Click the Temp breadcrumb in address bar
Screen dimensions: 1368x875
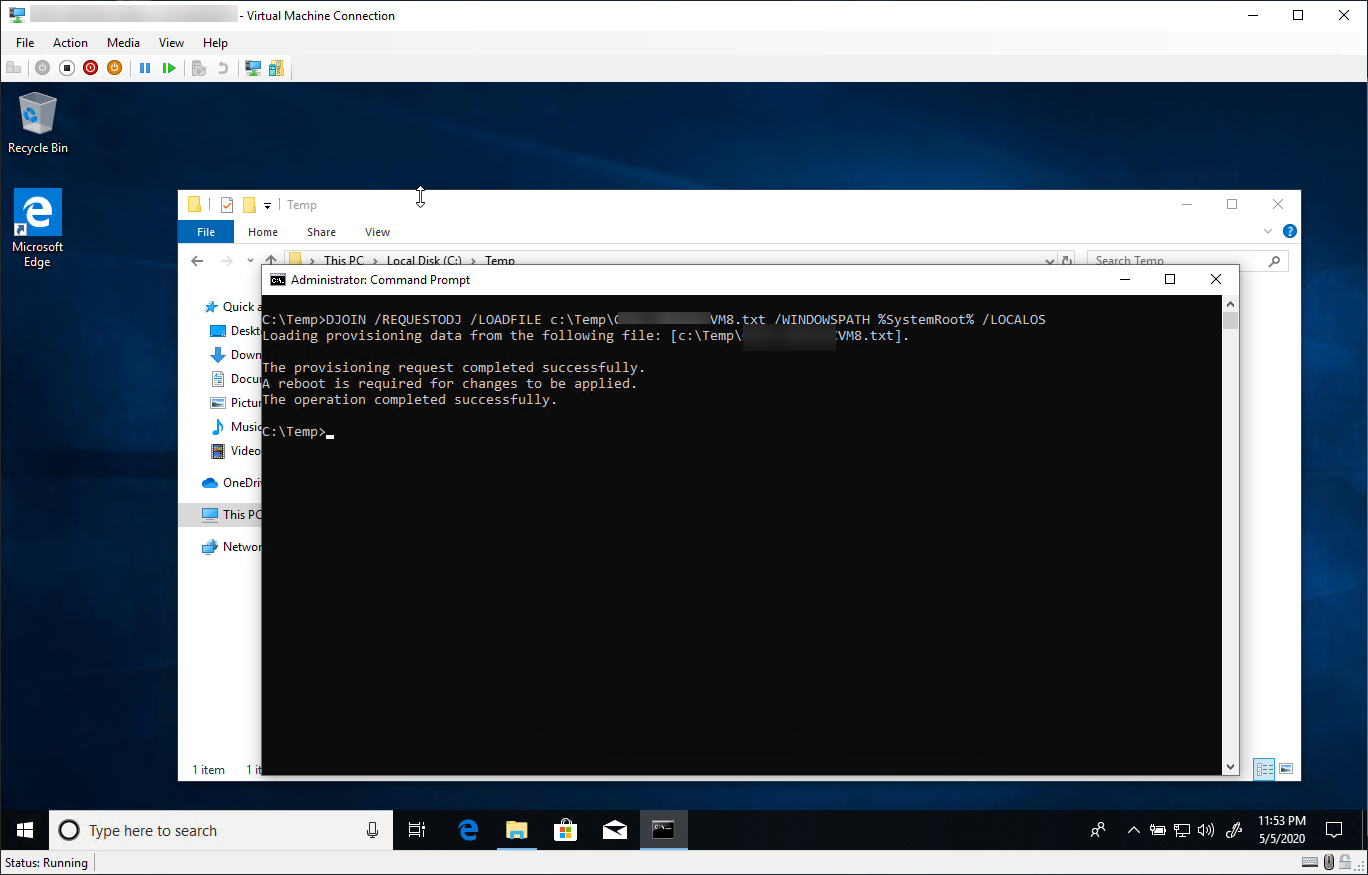(x=500, y=261)
